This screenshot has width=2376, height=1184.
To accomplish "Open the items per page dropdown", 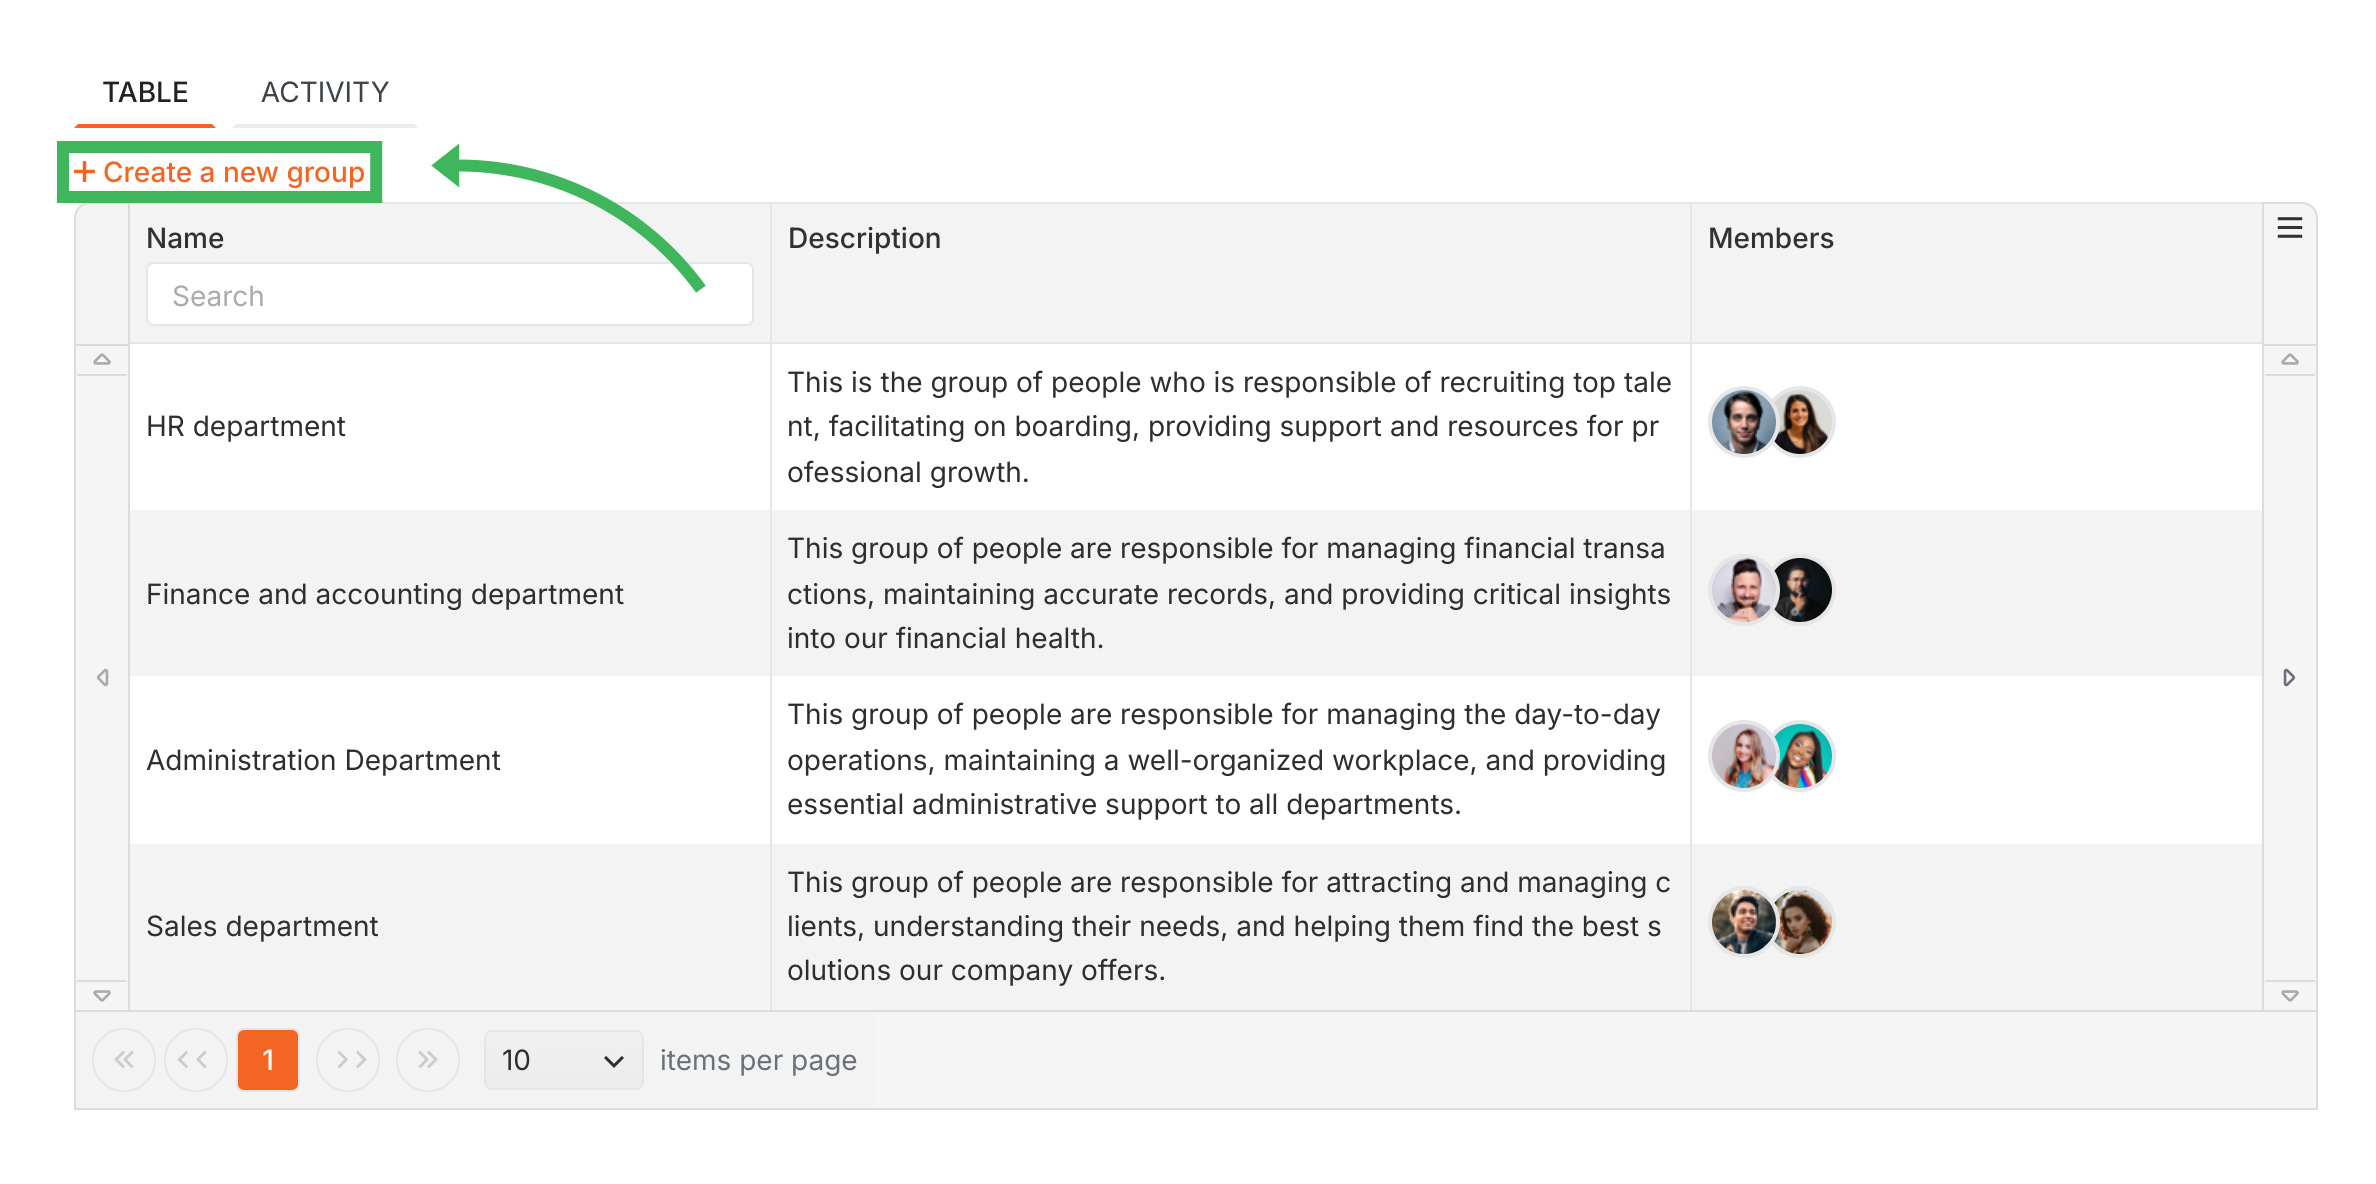I will coord(562,1059).
